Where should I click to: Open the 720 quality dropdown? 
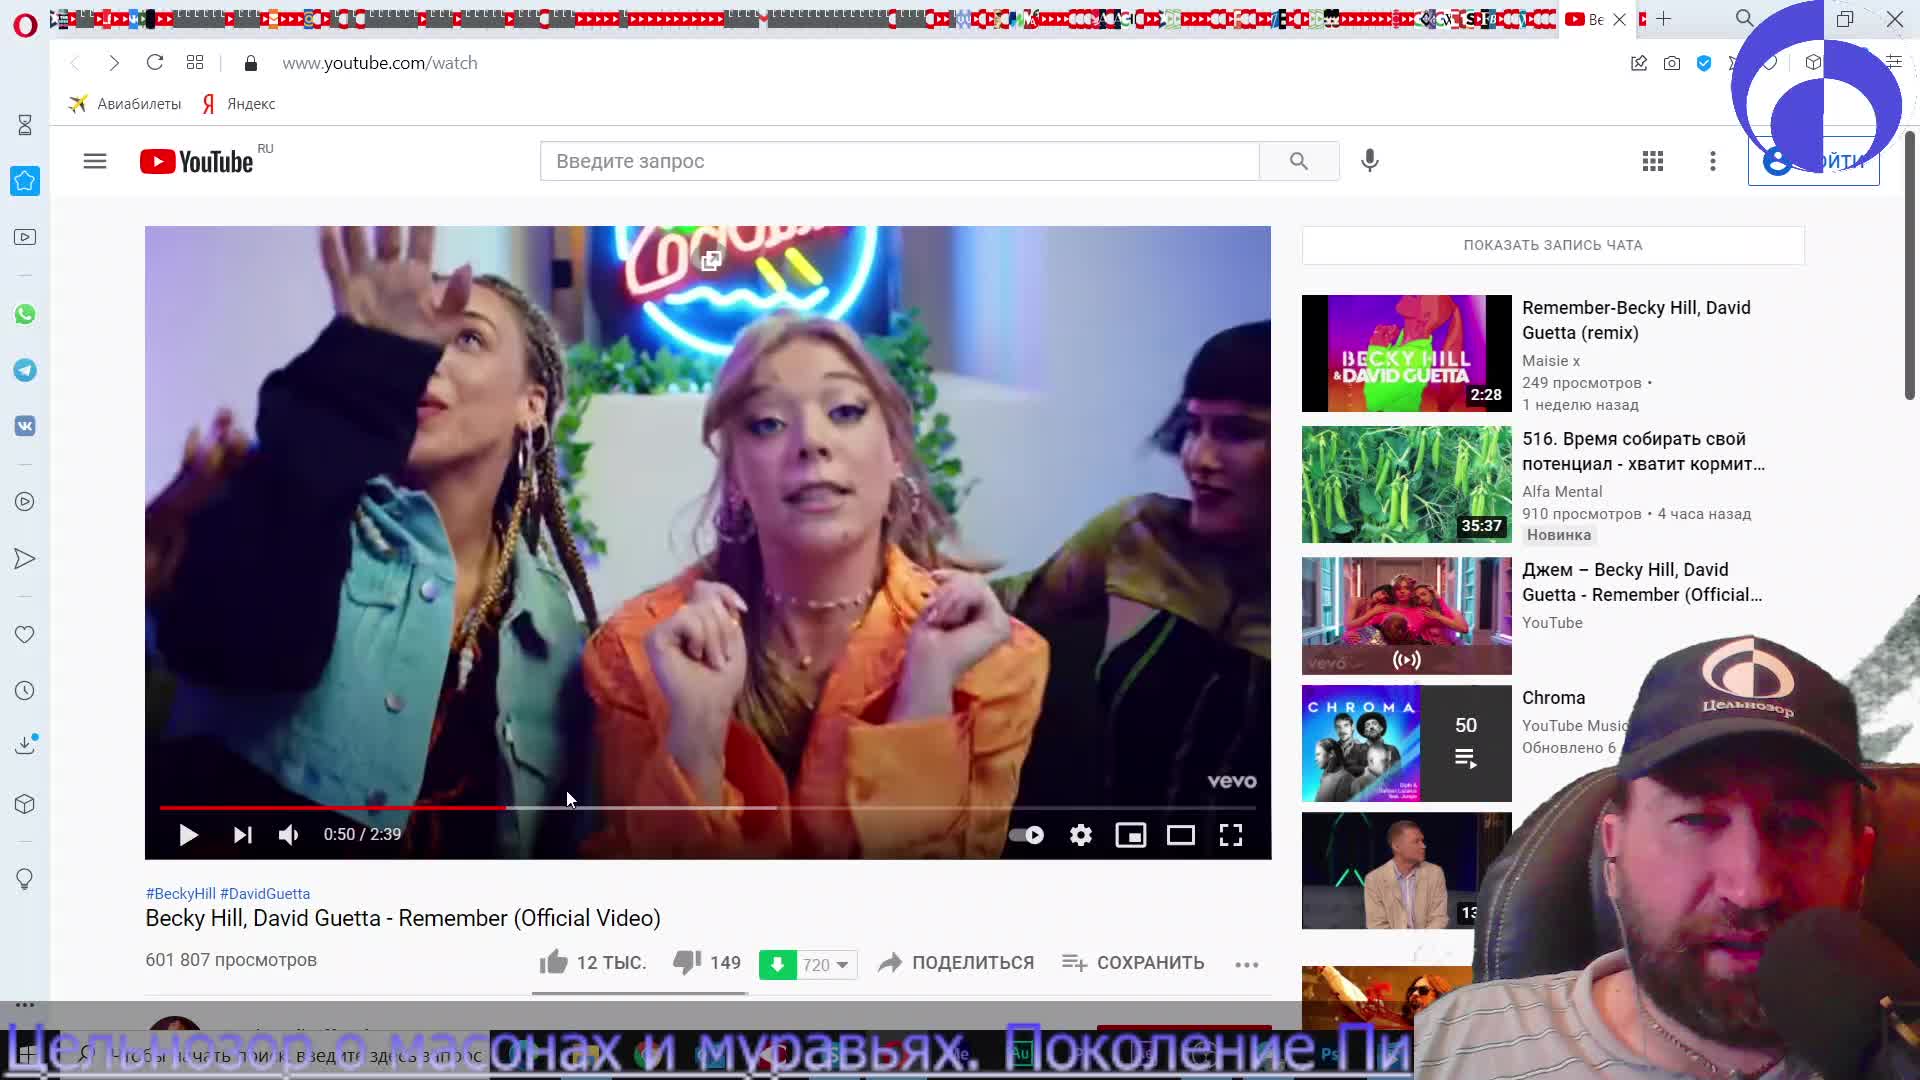click(x=827, y=965)
